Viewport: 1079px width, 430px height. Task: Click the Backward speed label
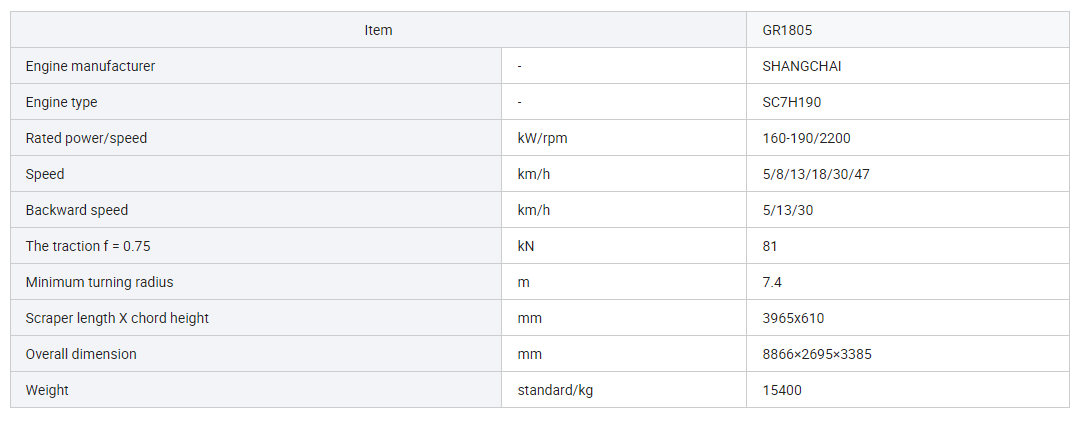point(76,210)
